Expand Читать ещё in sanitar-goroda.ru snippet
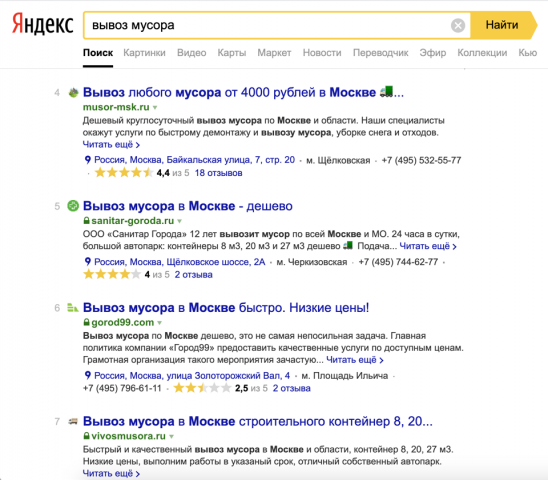The height and width of the screenshot is (480, 548). point(428,246)
